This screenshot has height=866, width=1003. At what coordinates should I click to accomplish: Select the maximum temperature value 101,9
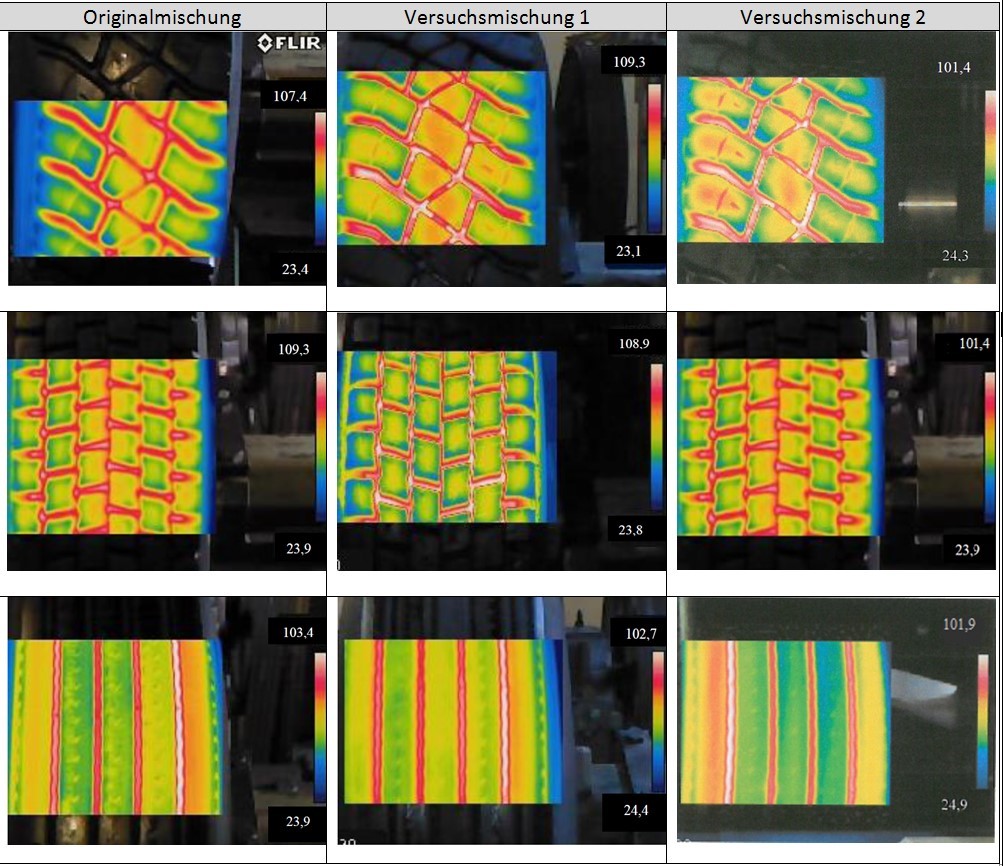point(959,624)
